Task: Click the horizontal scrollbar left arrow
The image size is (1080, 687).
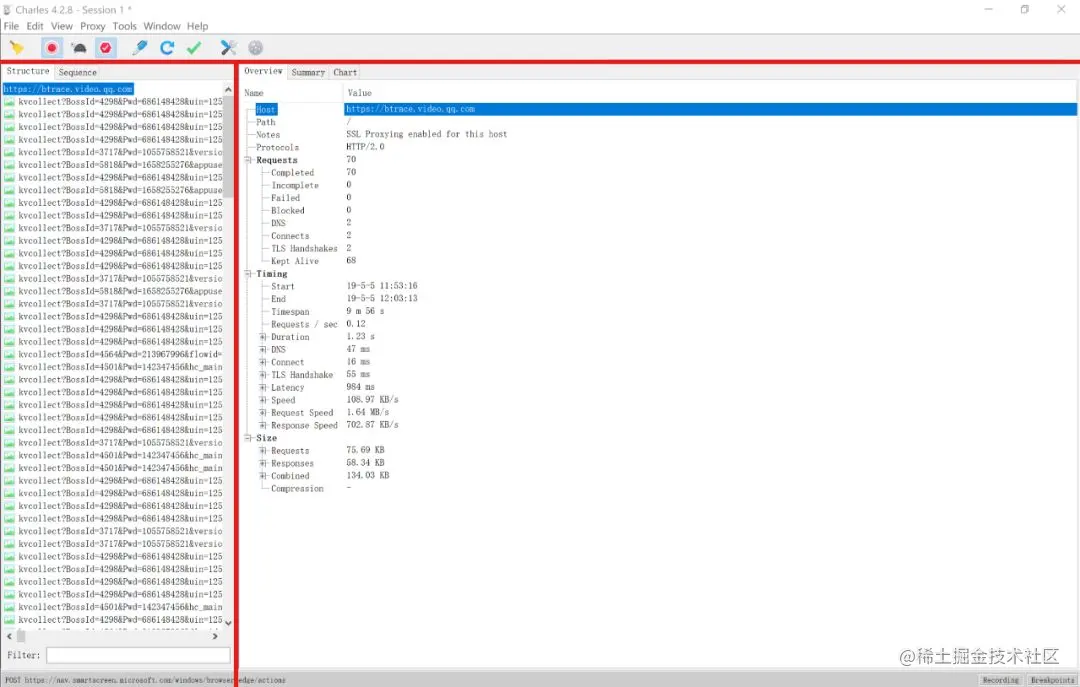Action: [9, 637]
